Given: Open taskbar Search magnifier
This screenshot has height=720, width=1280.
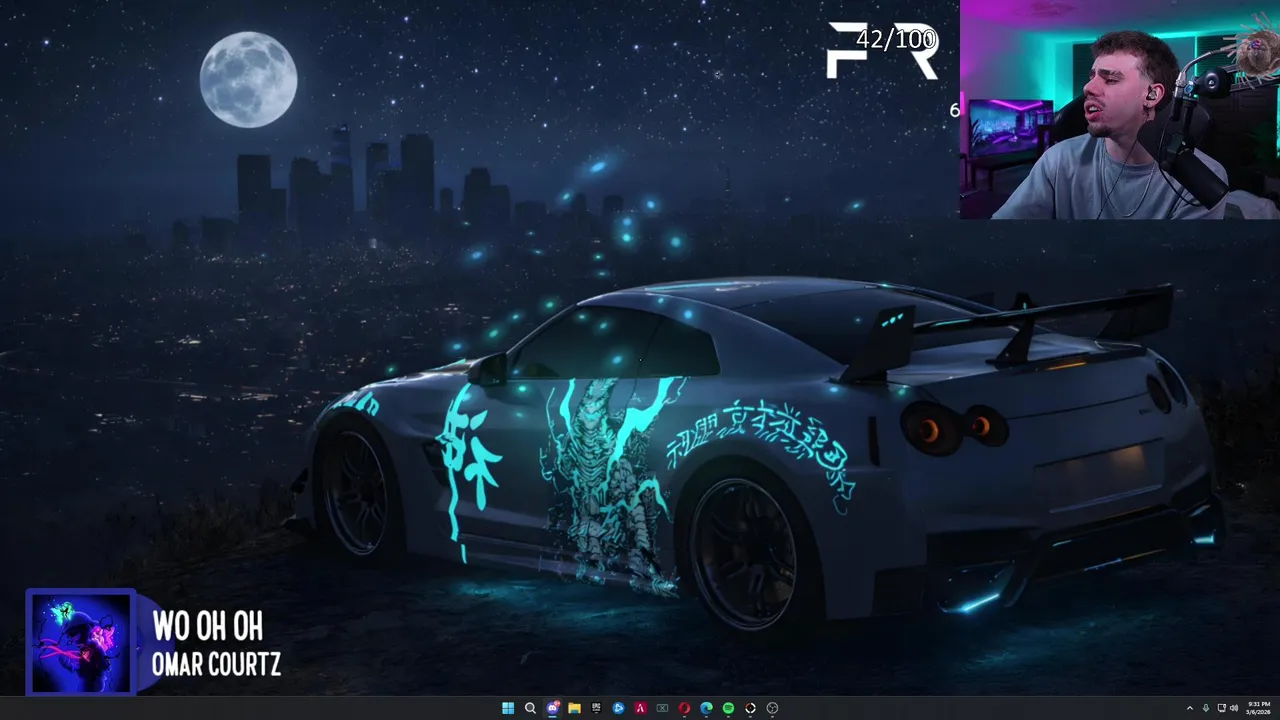Looking at the screenshot, I should pyautogui.click(x=530, y=708).
